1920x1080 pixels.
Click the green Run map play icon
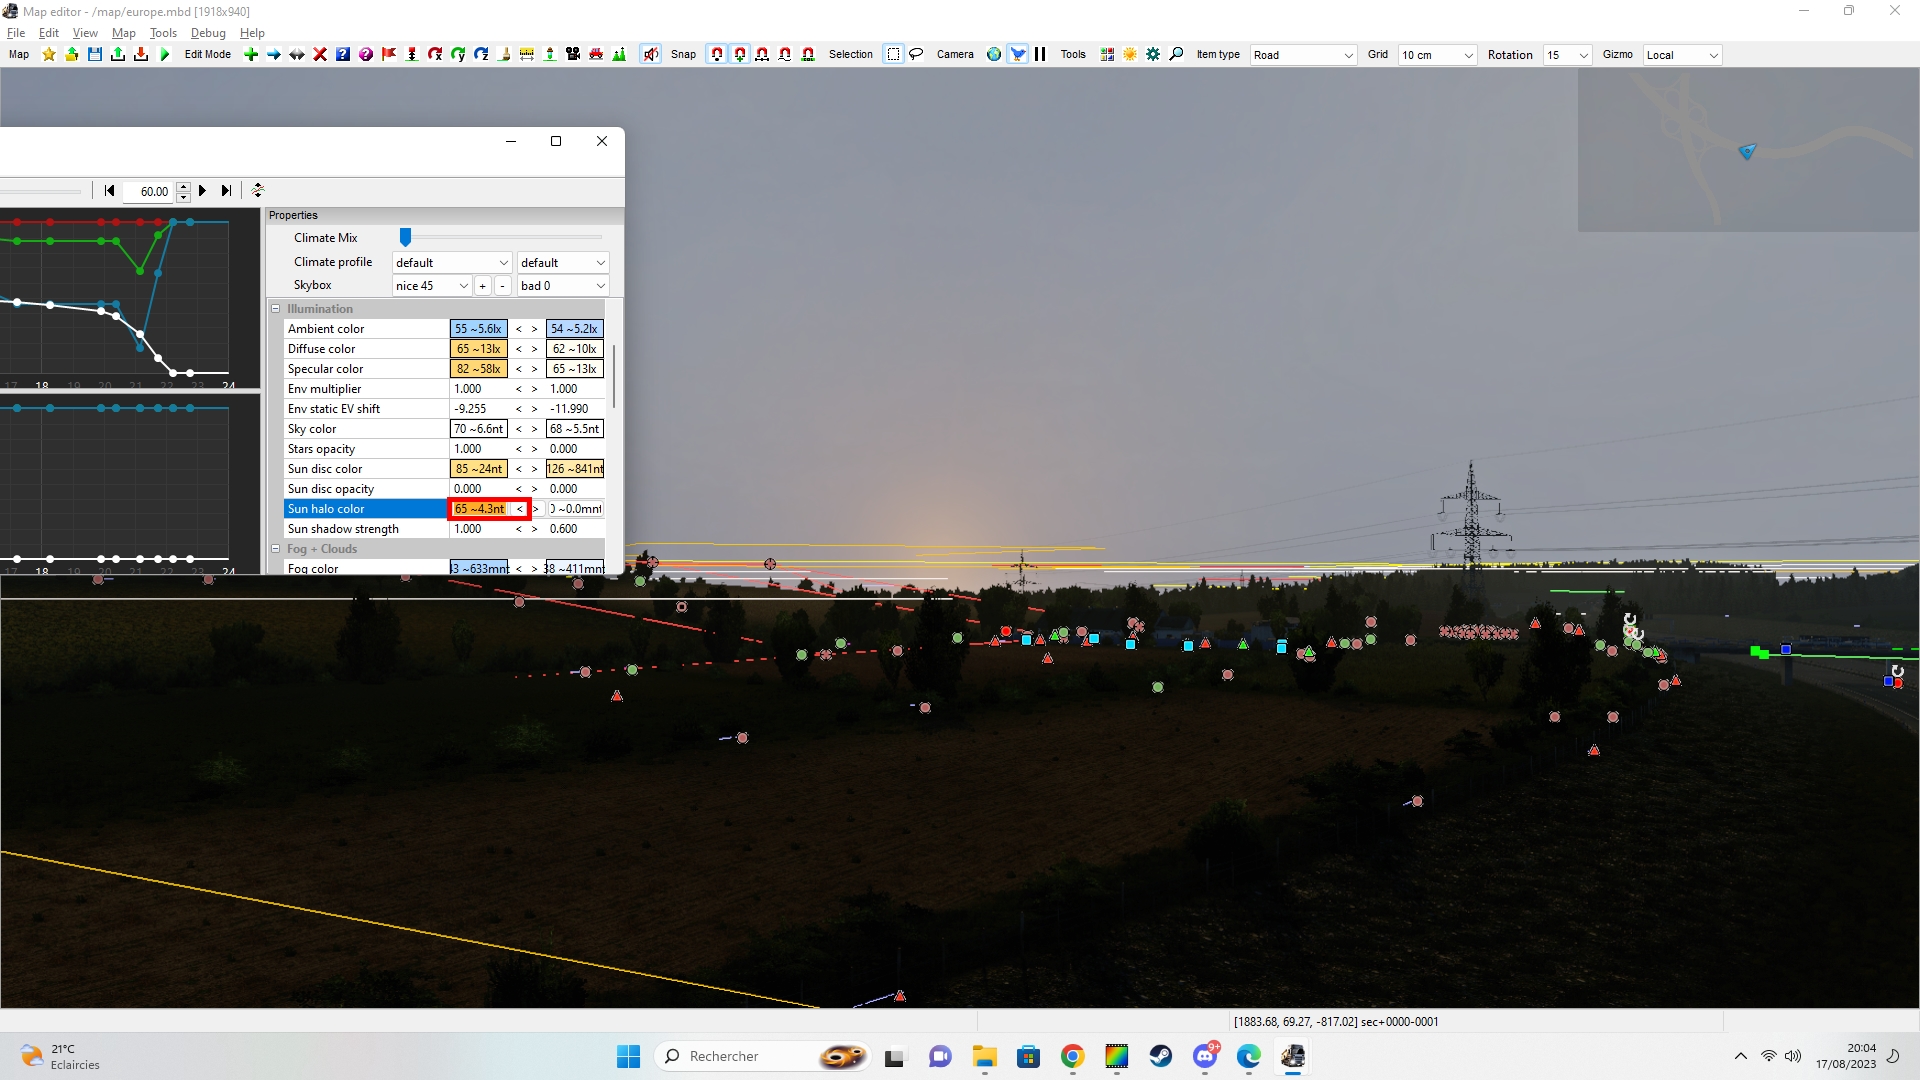click(165, 55)
